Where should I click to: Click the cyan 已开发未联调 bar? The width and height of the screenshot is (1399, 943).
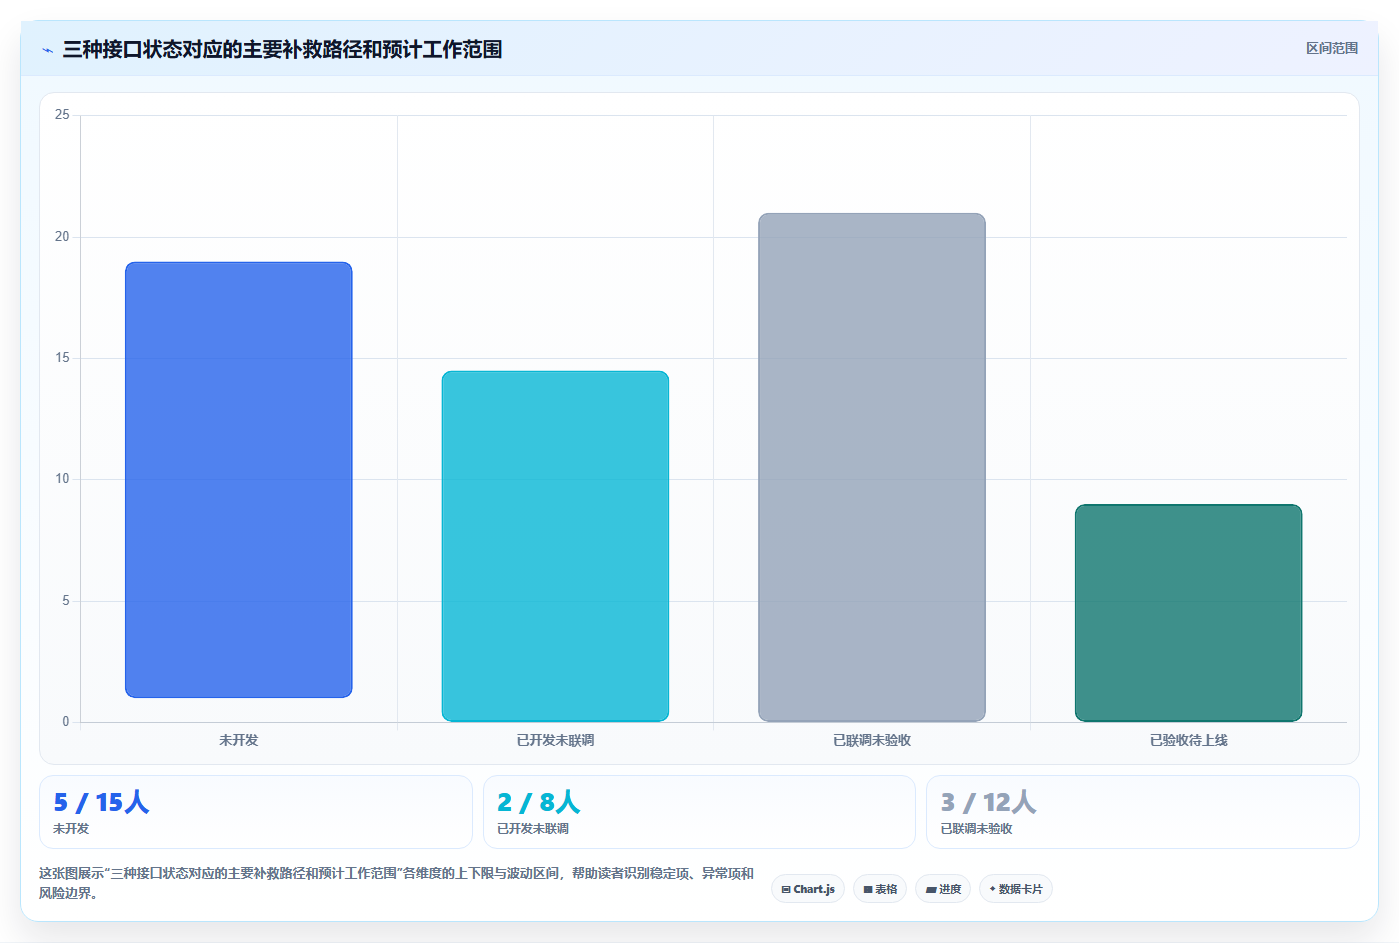point(555,546)
